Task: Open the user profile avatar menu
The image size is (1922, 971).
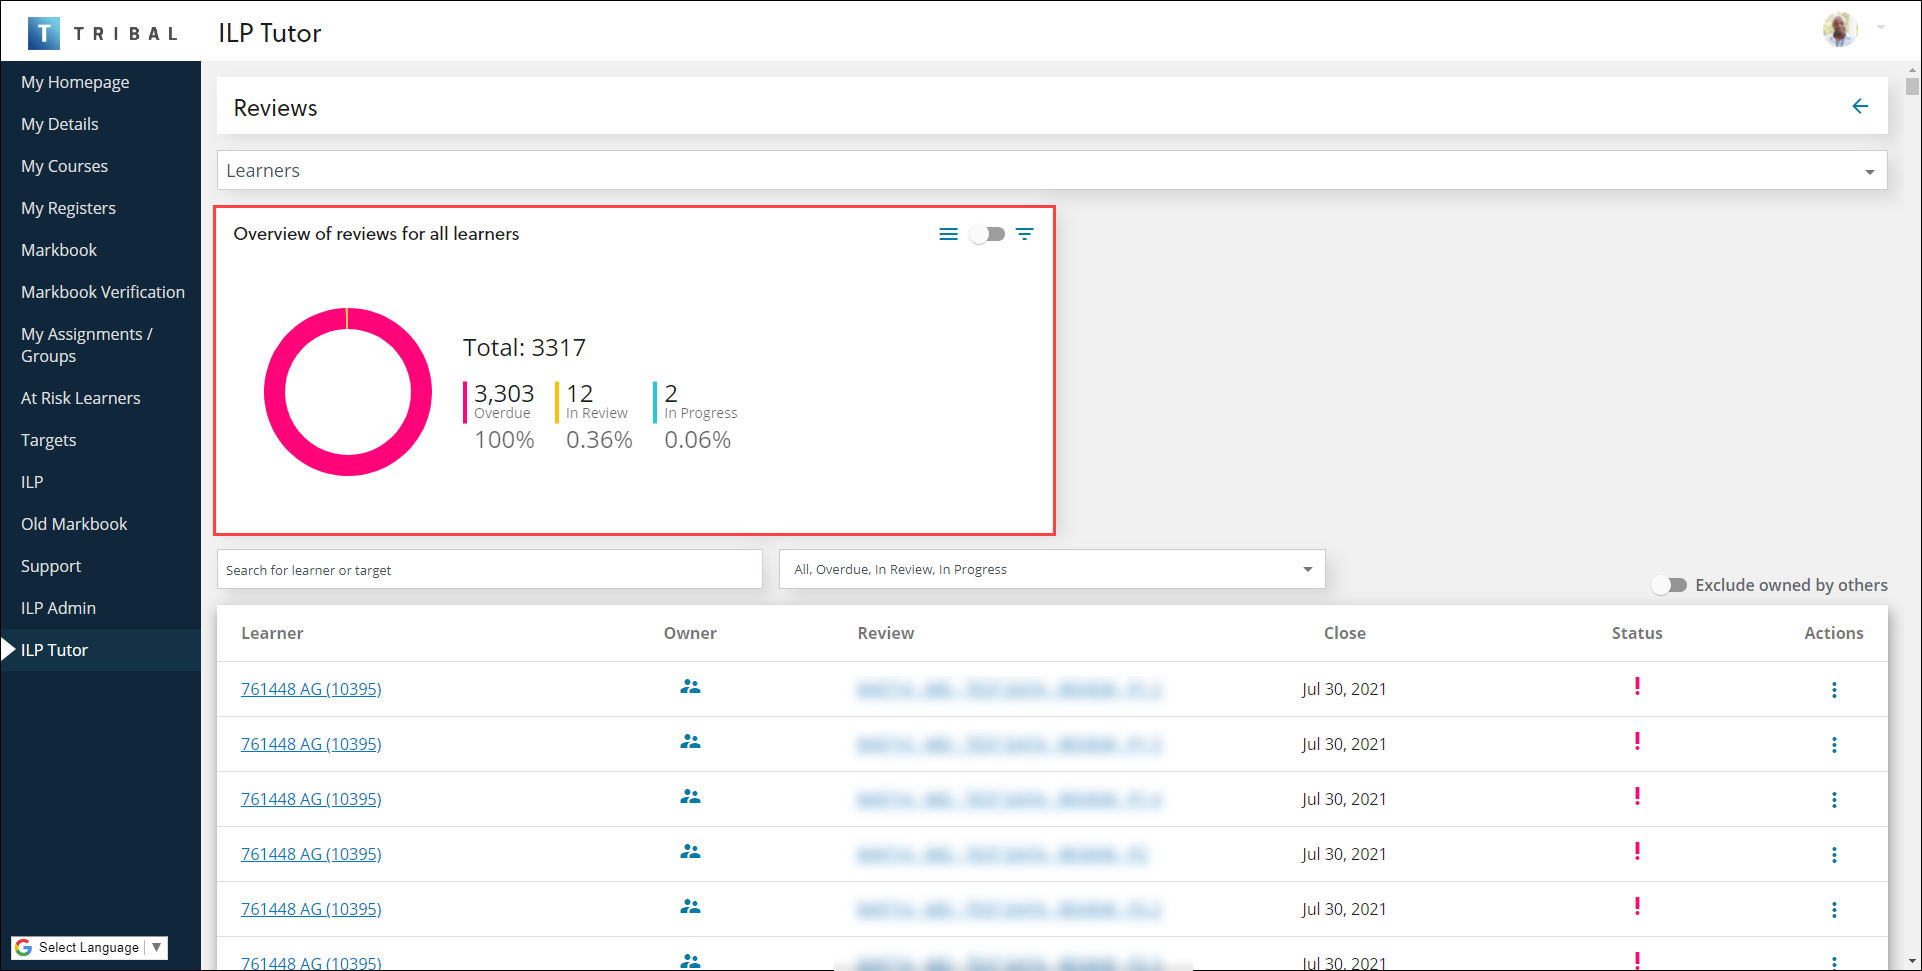Action: coord(1840,29)
